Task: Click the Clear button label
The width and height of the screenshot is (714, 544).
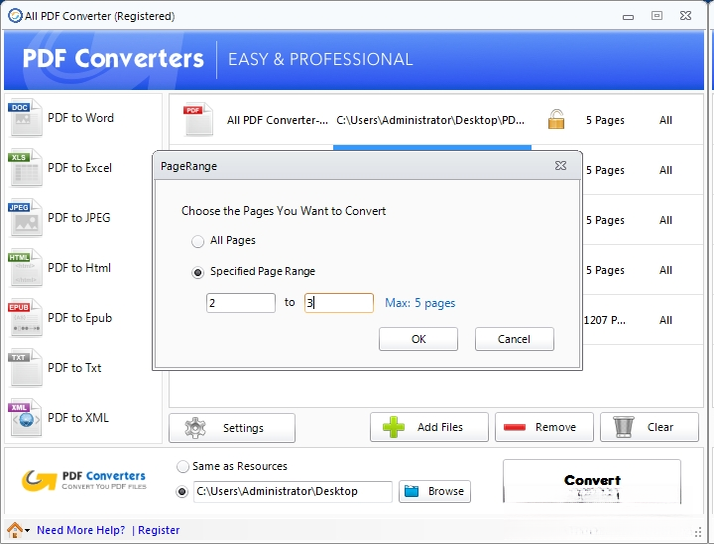Action: (660, 427)
